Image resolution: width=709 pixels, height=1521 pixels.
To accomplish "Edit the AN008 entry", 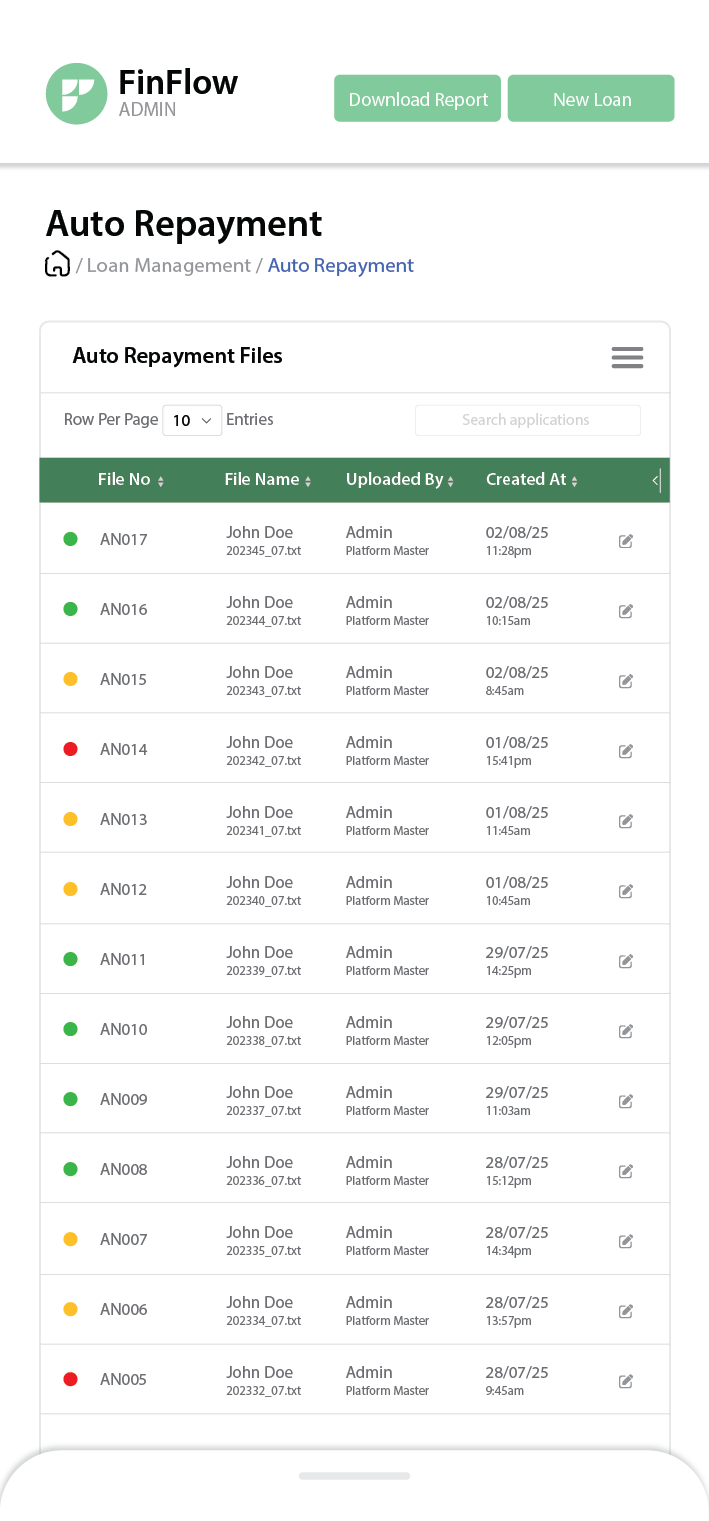I will 626,1171.
